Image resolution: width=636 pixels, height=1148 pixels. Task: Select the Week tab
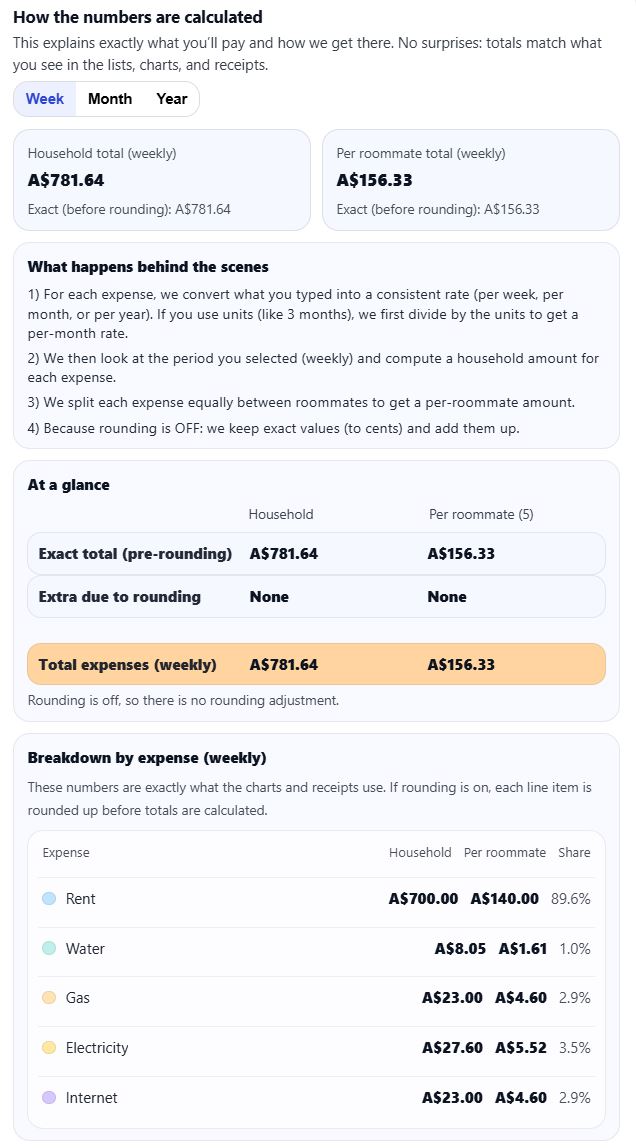coord(44,99)
